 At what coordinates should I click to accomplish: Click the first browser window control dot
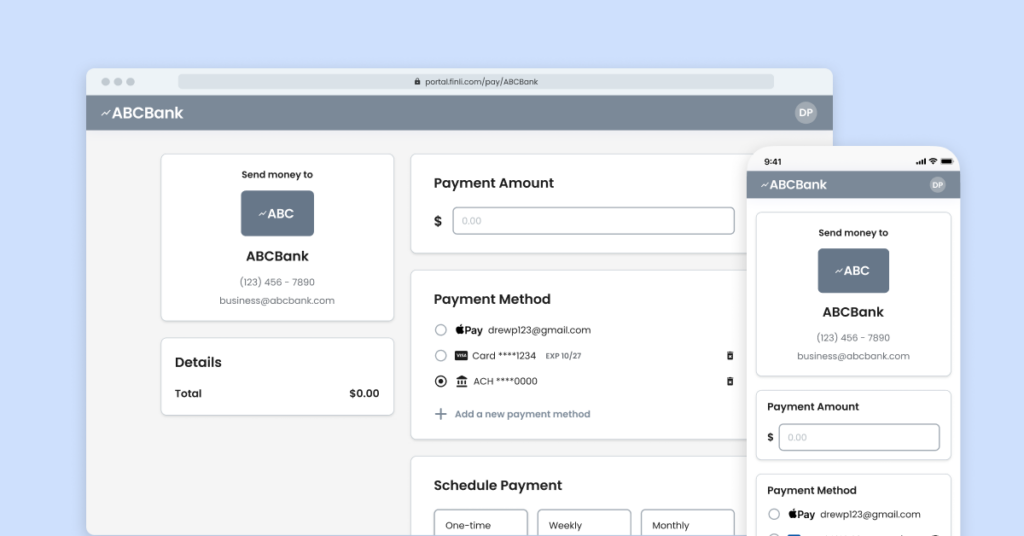tap(105, 82)
